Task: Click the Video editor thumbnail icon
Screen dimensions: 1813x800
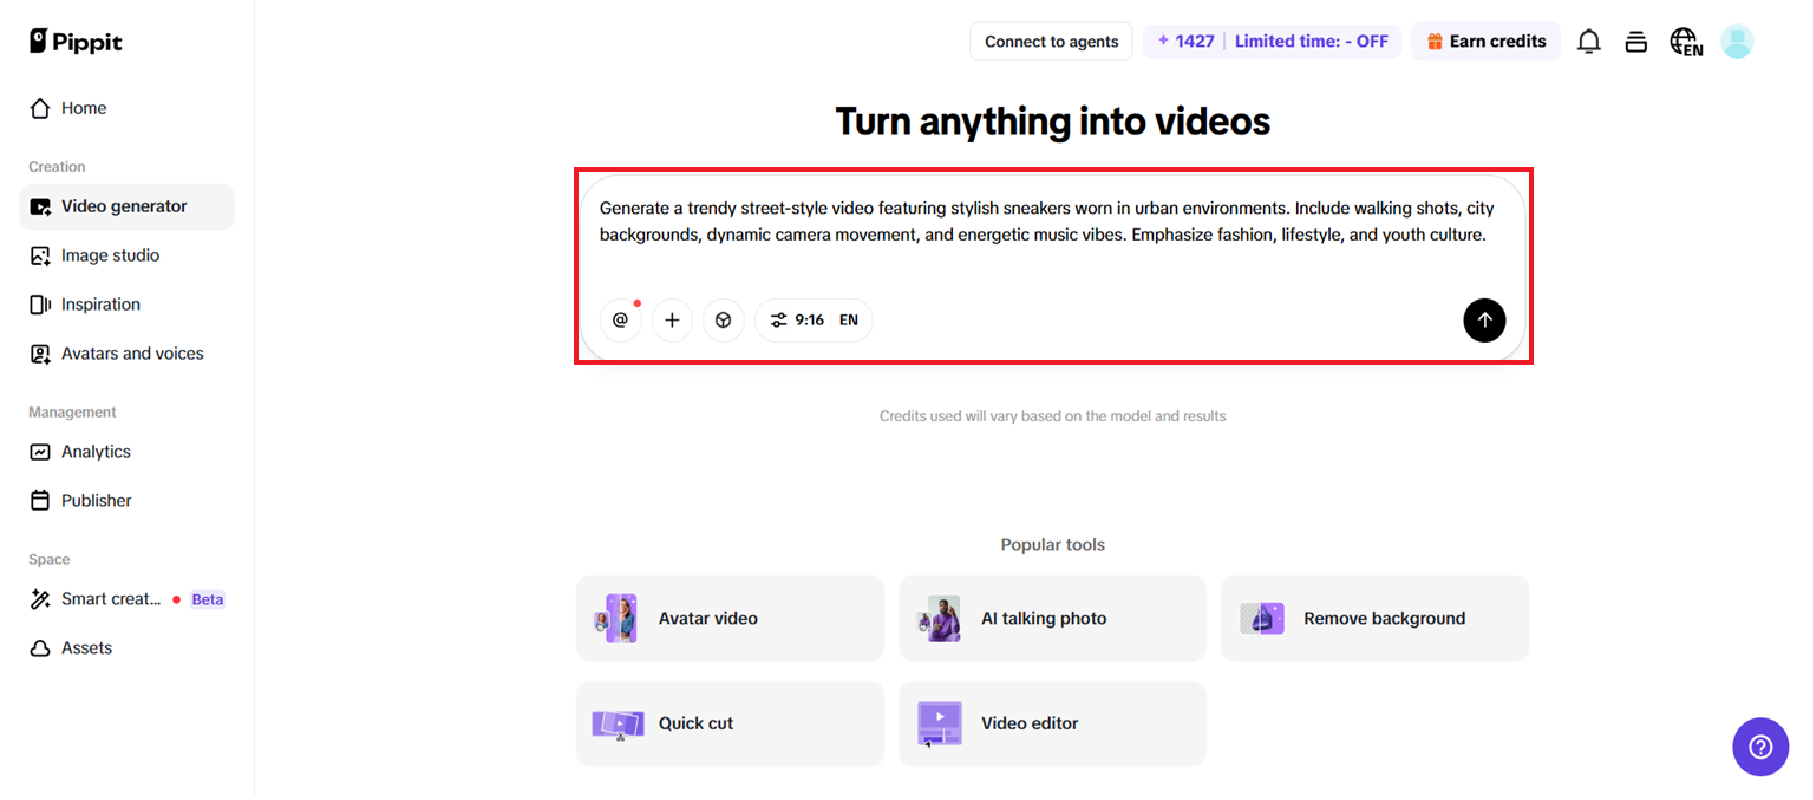Action: pyautogui.click(x=939, y=724)
